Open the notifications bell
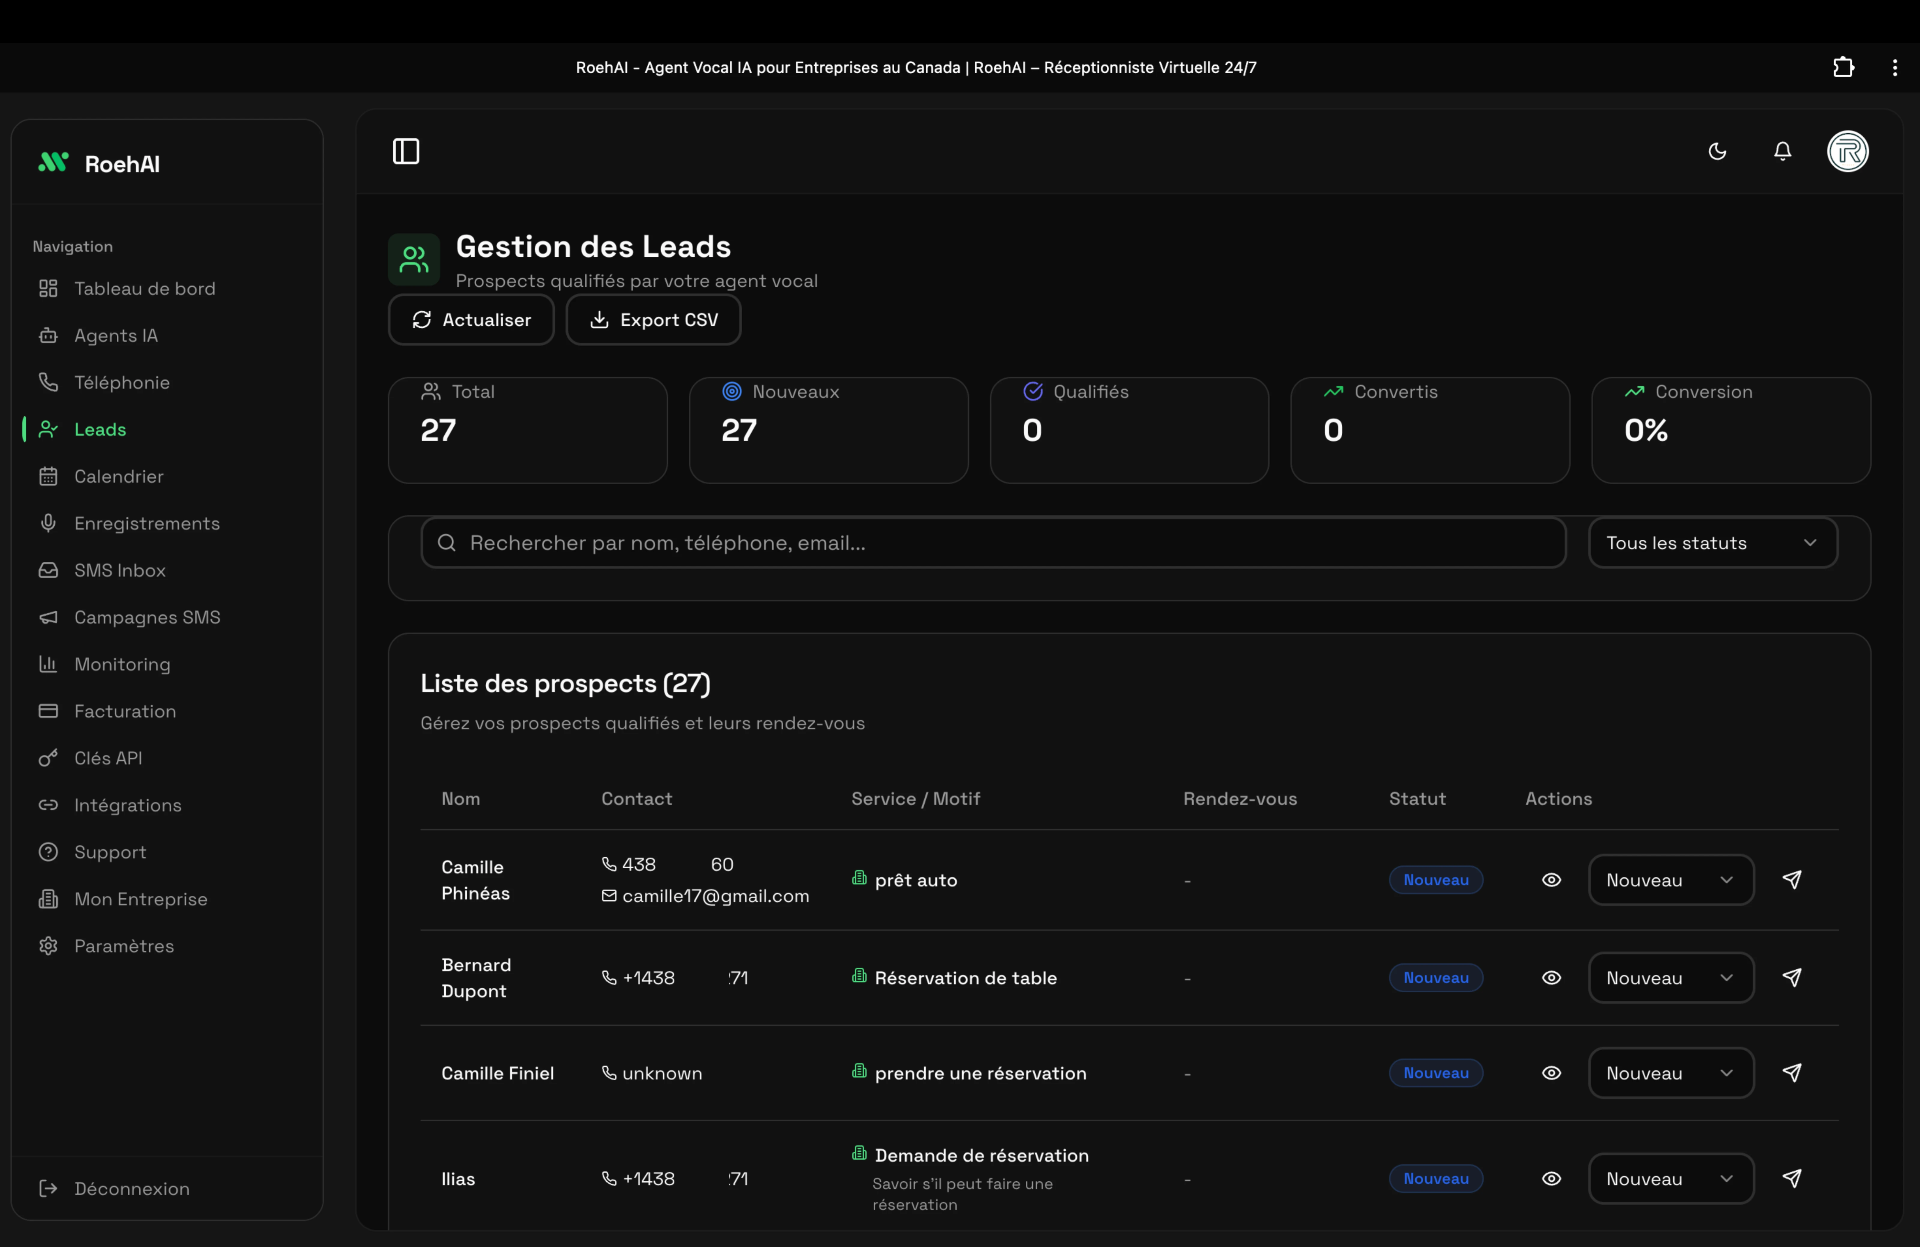The height and width of the screenshot is (1247, 1920). tap(1782, 151)
